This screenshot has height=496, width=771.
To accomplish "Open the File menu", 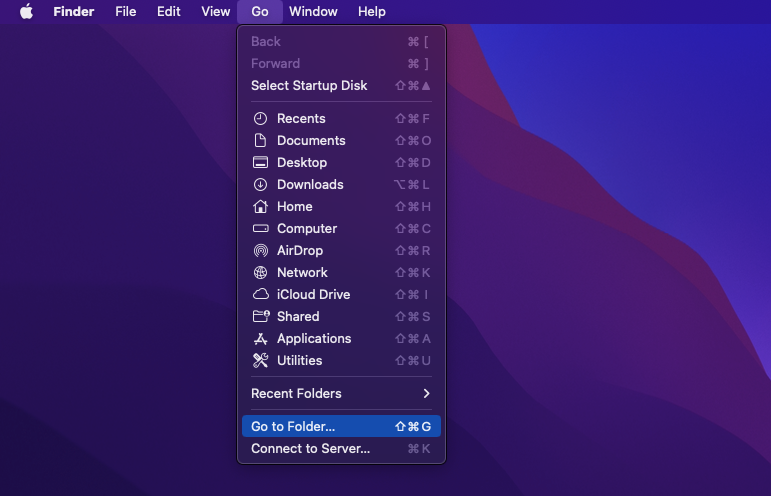I will [x=126, y=12].
